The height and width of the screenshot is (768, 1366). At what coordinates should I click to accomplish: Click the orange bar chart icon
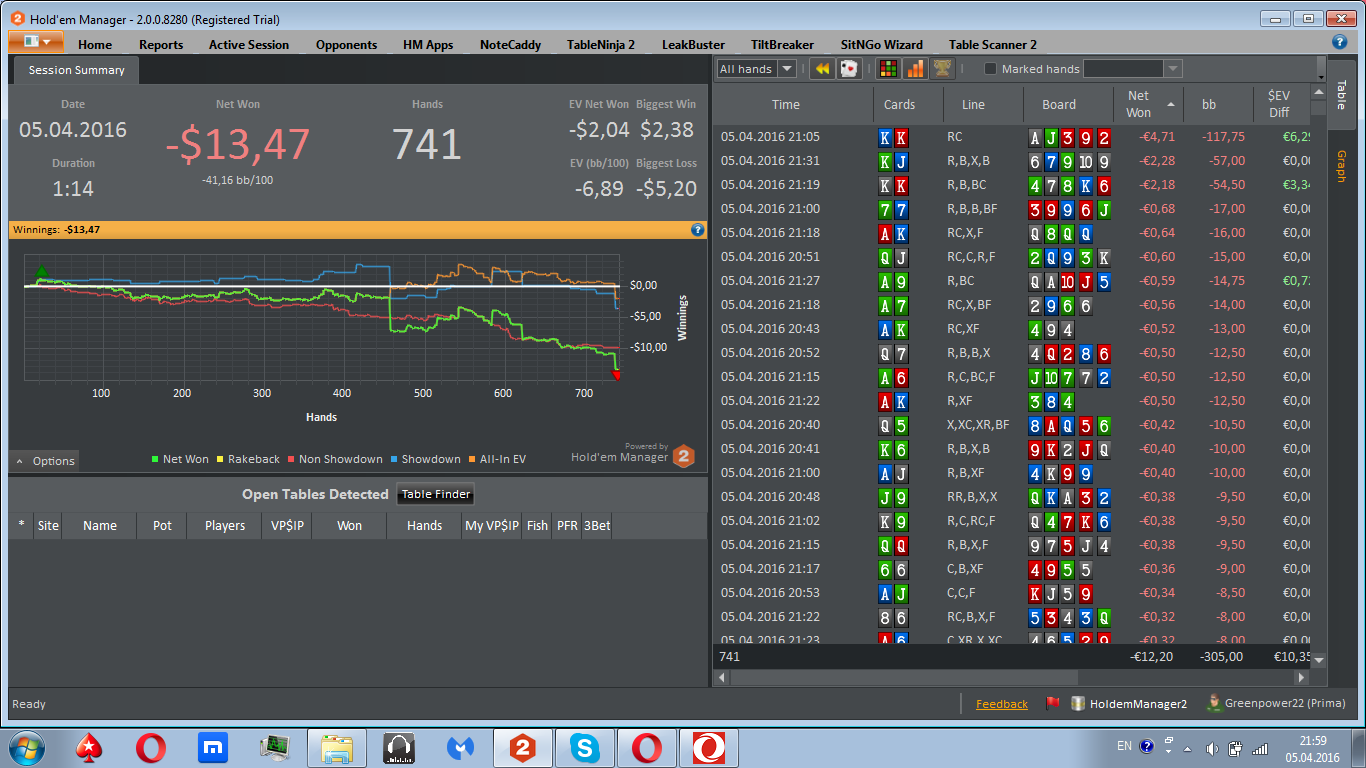point(915,69)
